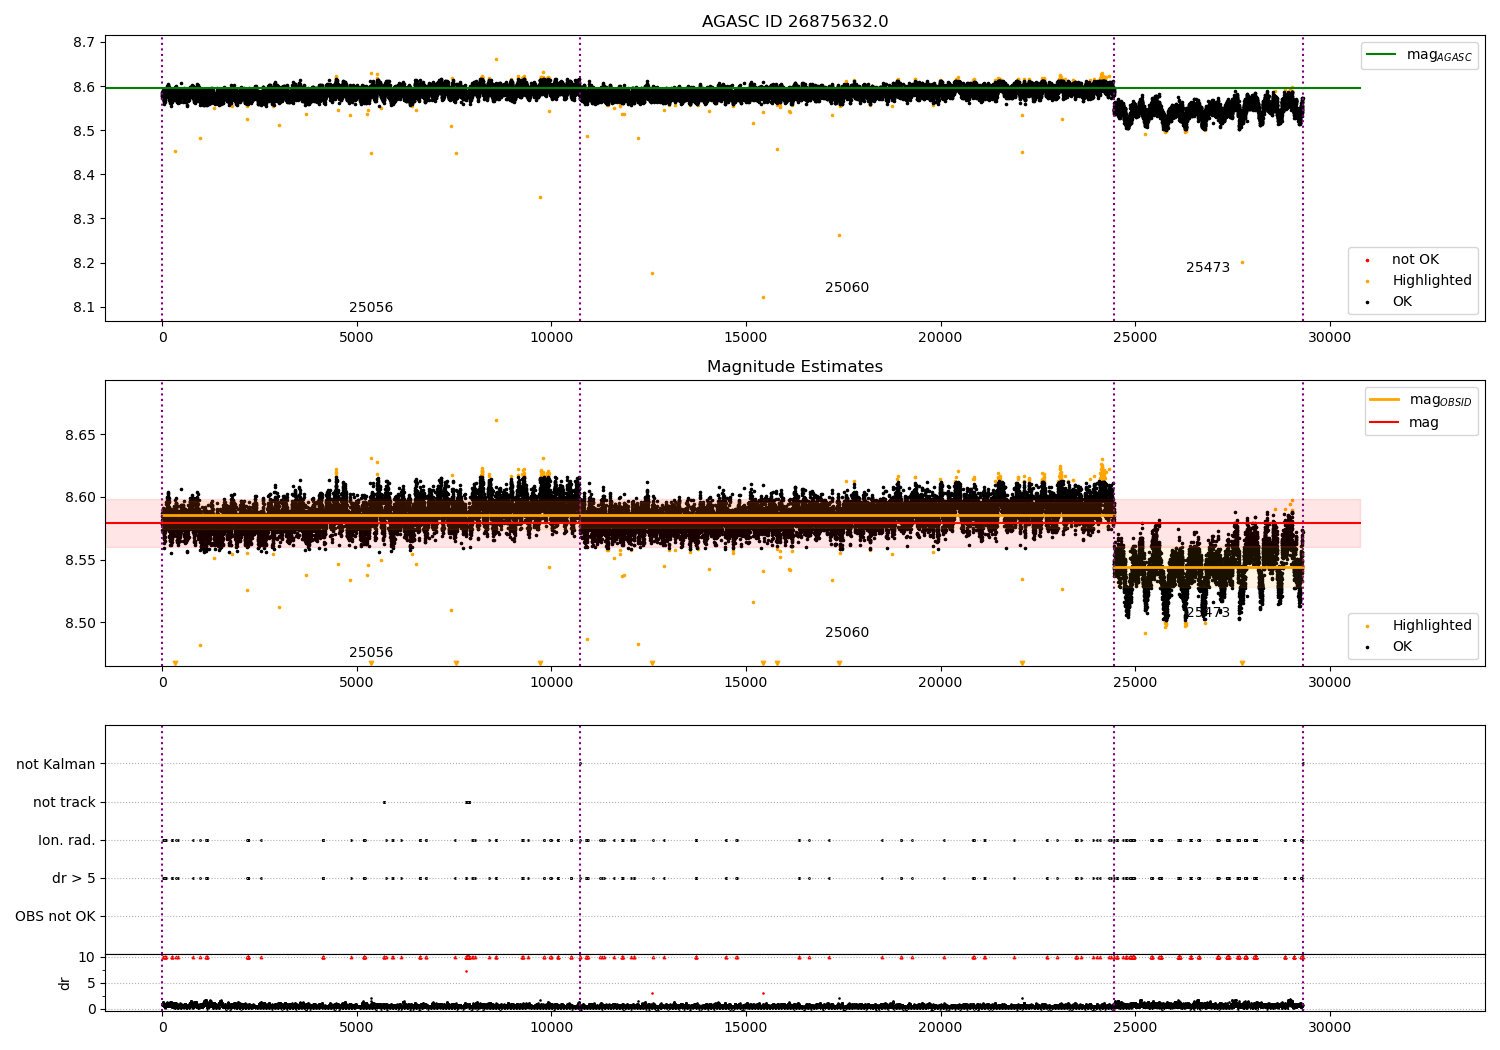Click the 'Magnitude Estimates' plot title

pos(795,367)
